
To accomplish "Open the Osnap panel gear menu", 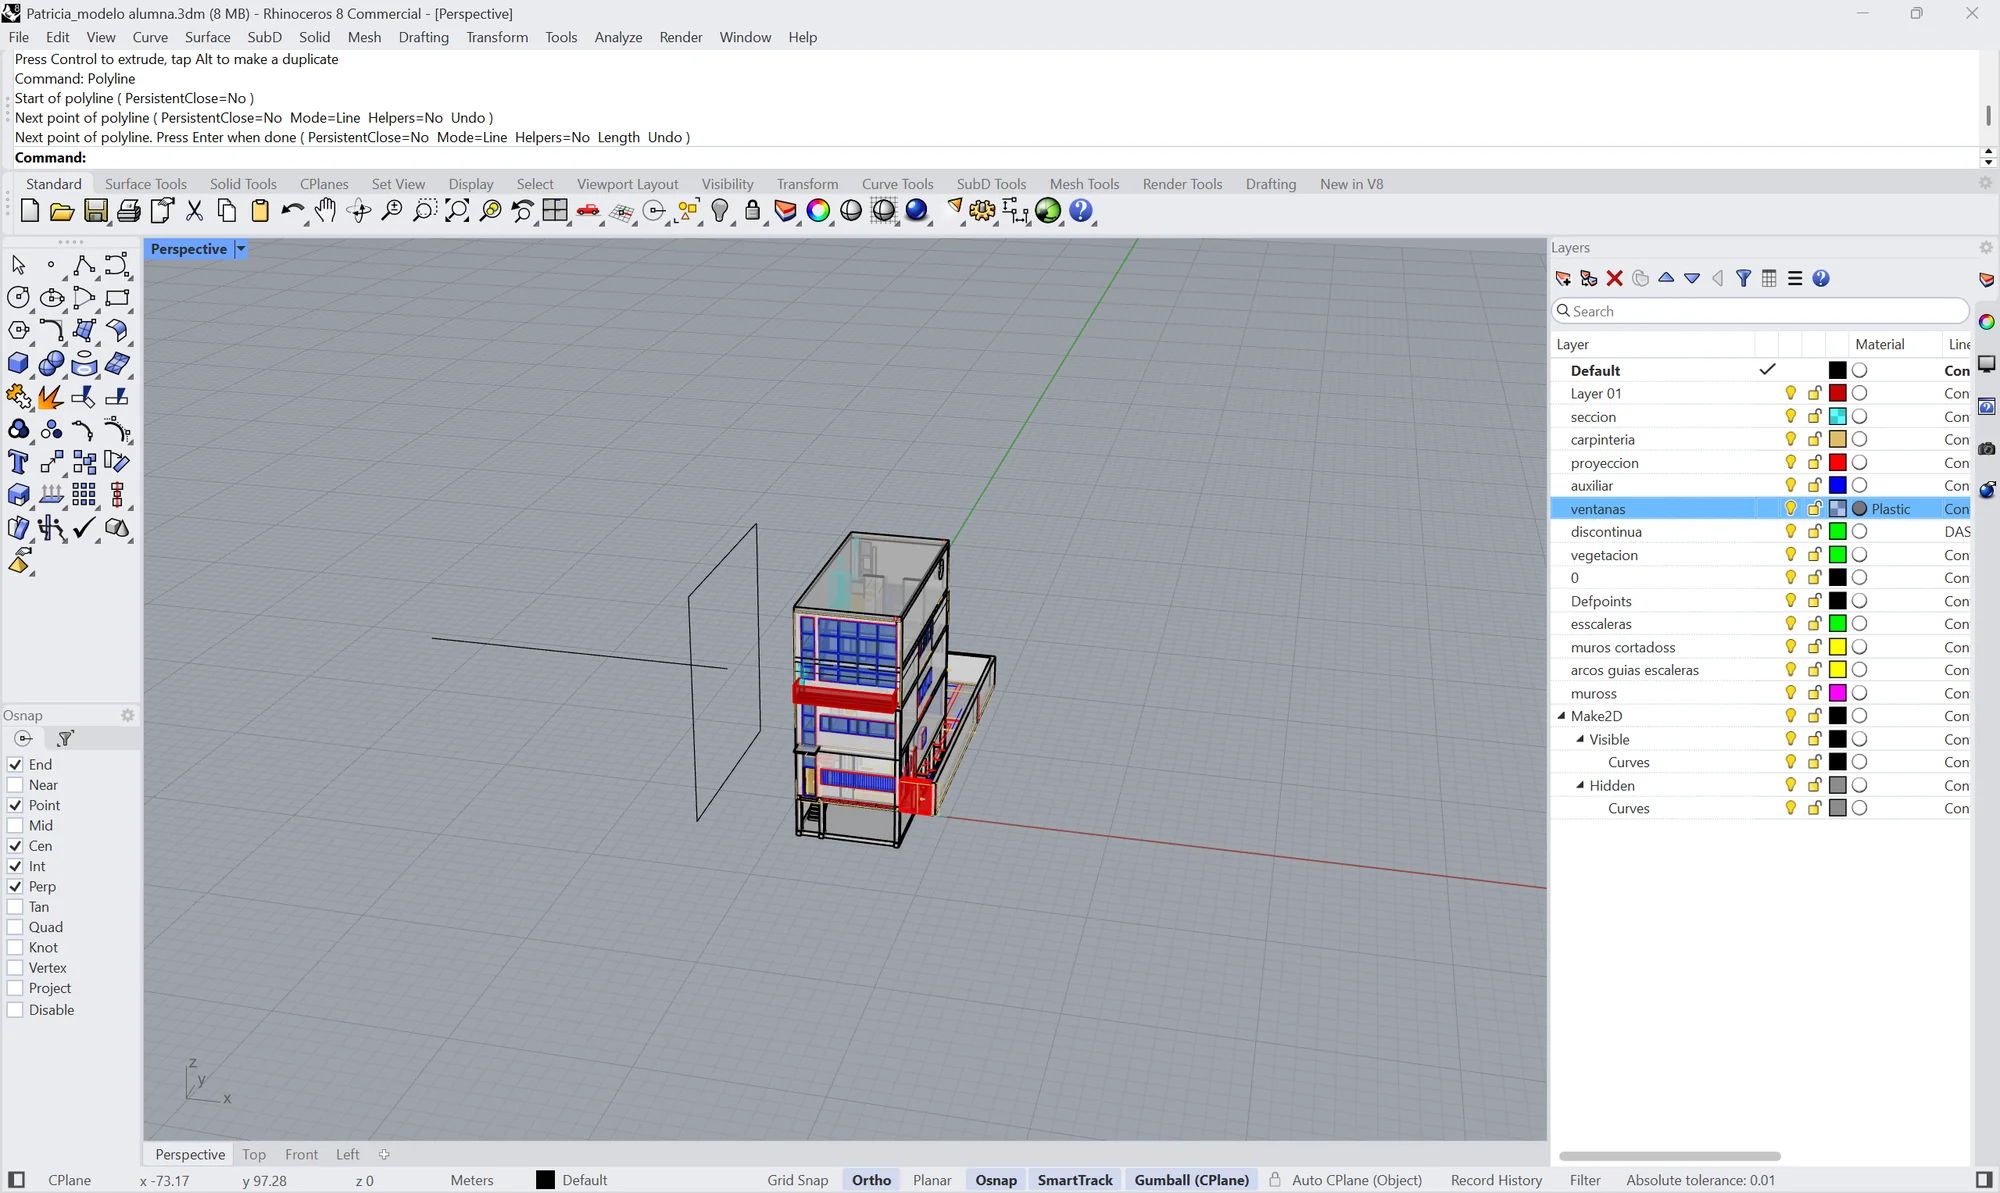I will (x=127, y=715).
